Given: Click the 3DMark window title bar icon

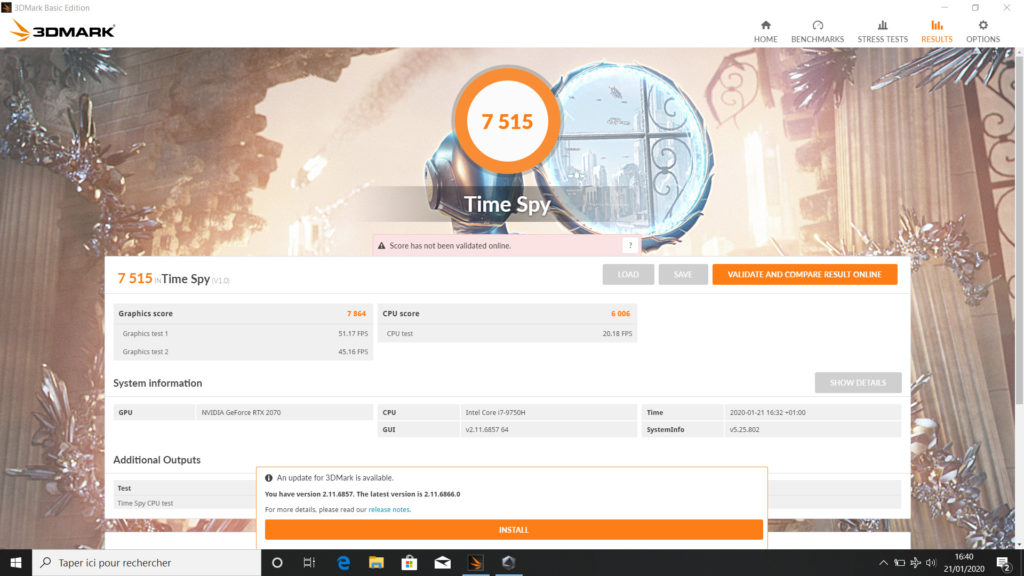Looking at the screenshot, I should (x=7, y=7).
